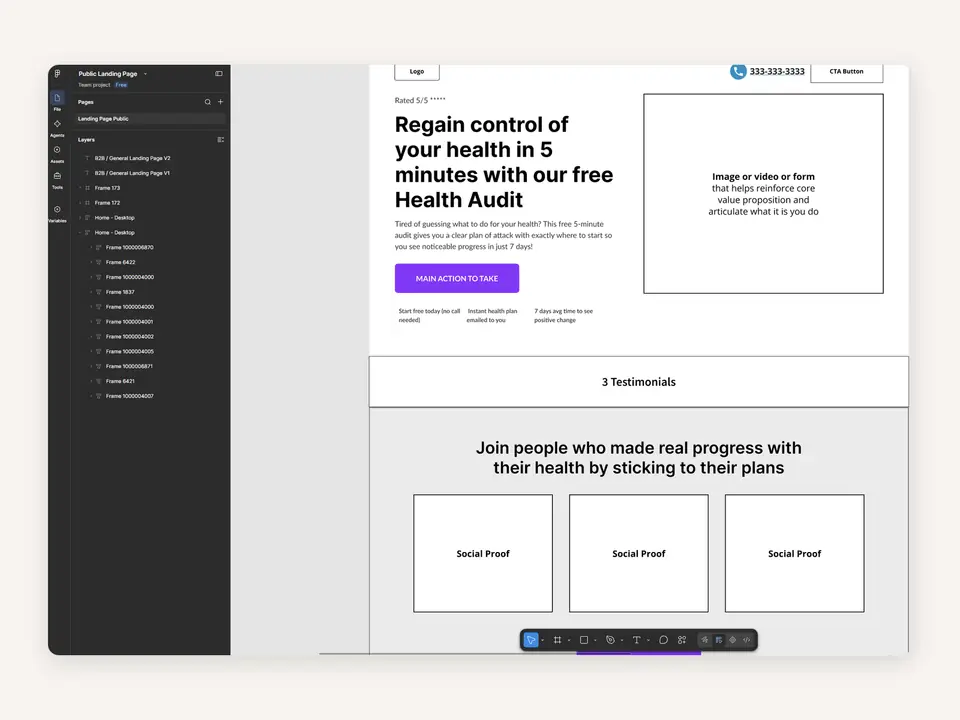Switch to Design mode in toolbar
960x720 pixels.
tap(719, 640)
